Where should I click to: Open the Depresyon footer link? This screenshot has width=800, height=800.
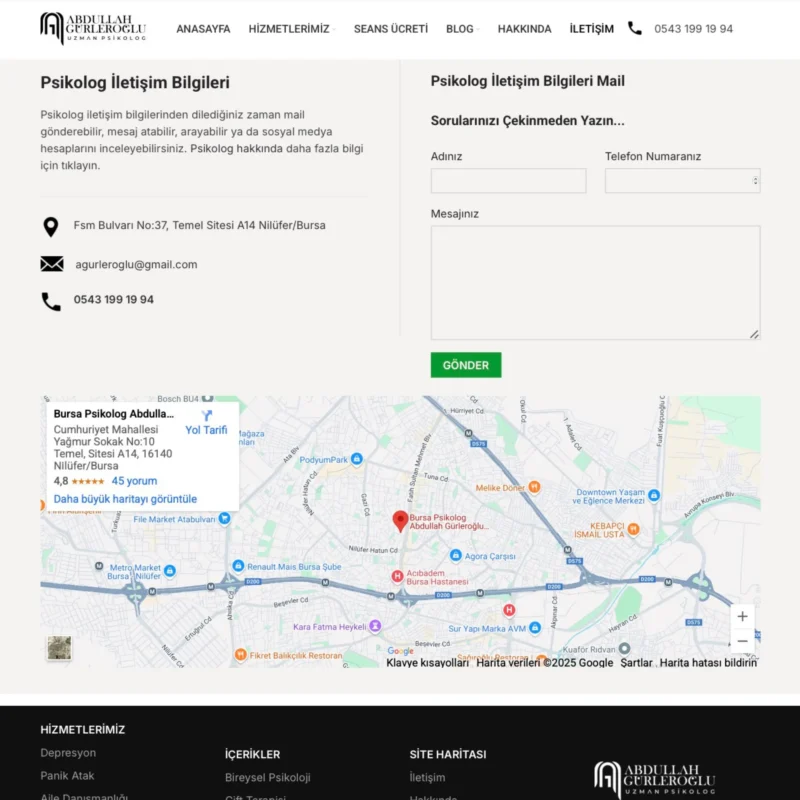click(x=68, y=753)
